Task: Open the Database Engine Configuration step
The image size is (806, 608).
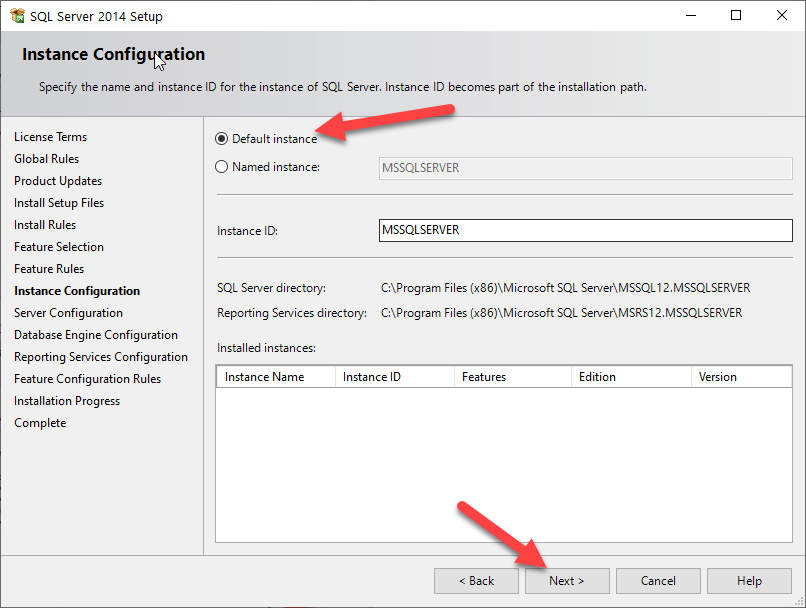Action: tap(96, 335)
